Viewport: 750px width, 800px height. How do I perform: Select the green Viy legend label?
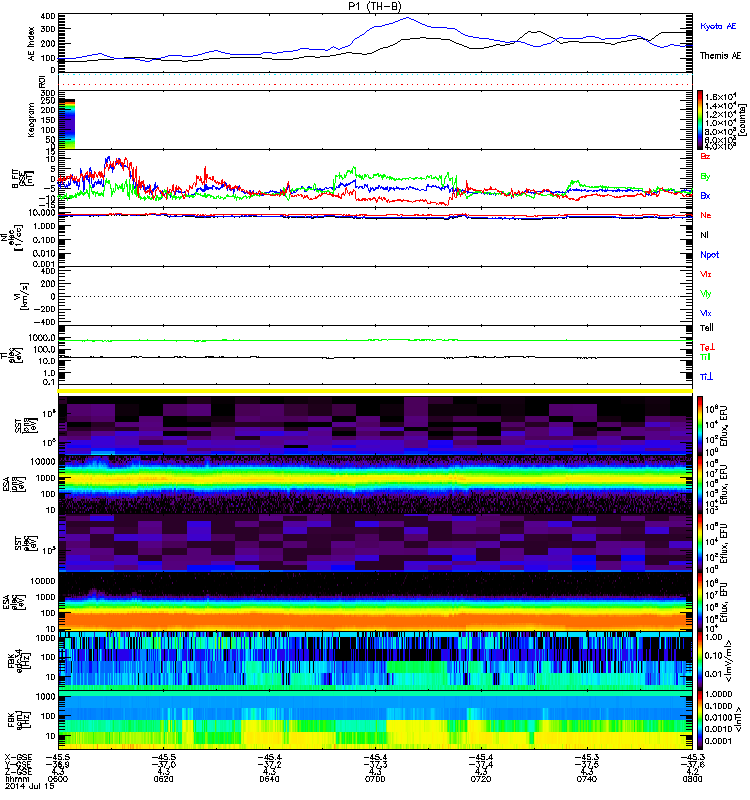click(x=706, y=294)
